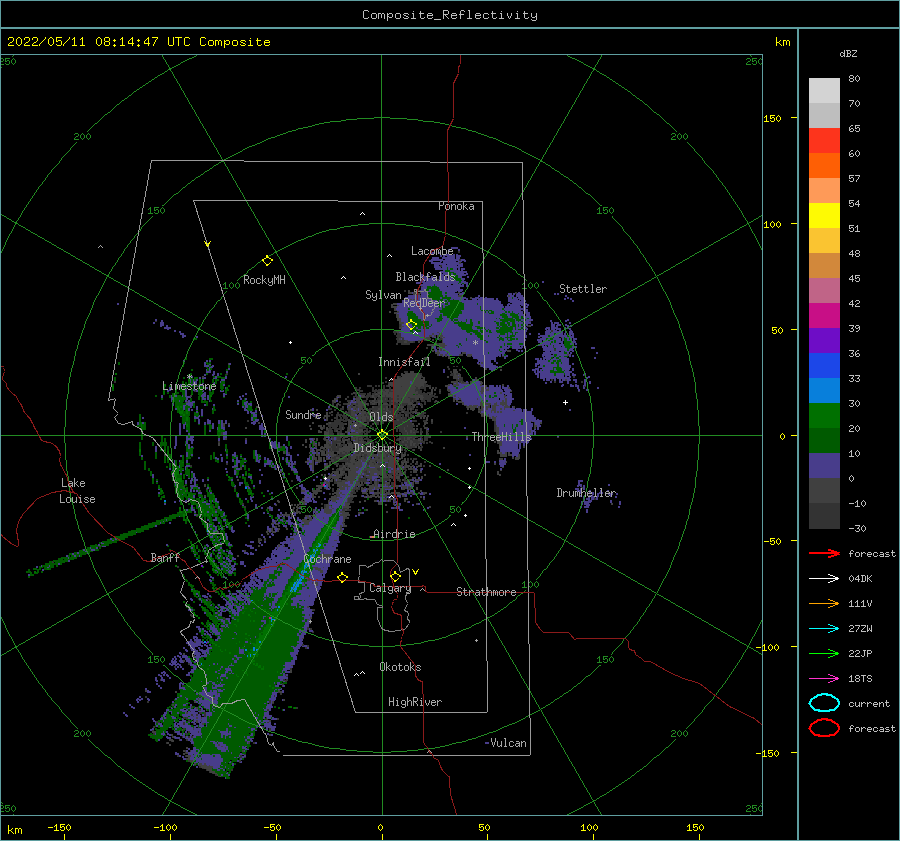900x841 pixels.
Task: Click the Vulcan city label
Action: [509, 743]
